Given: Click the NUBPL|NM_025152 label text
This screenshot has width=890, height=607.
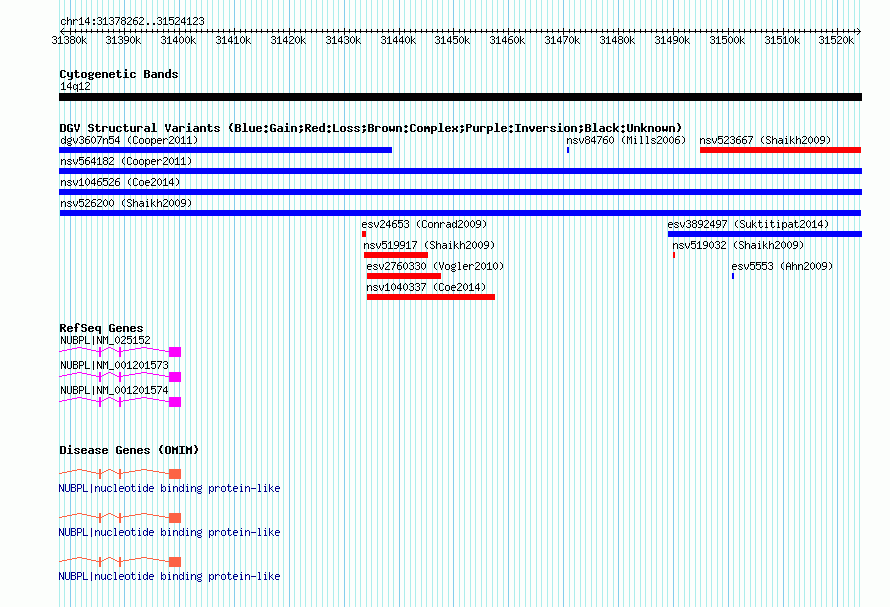Looking at the screenshot, I should pos(106,340).
